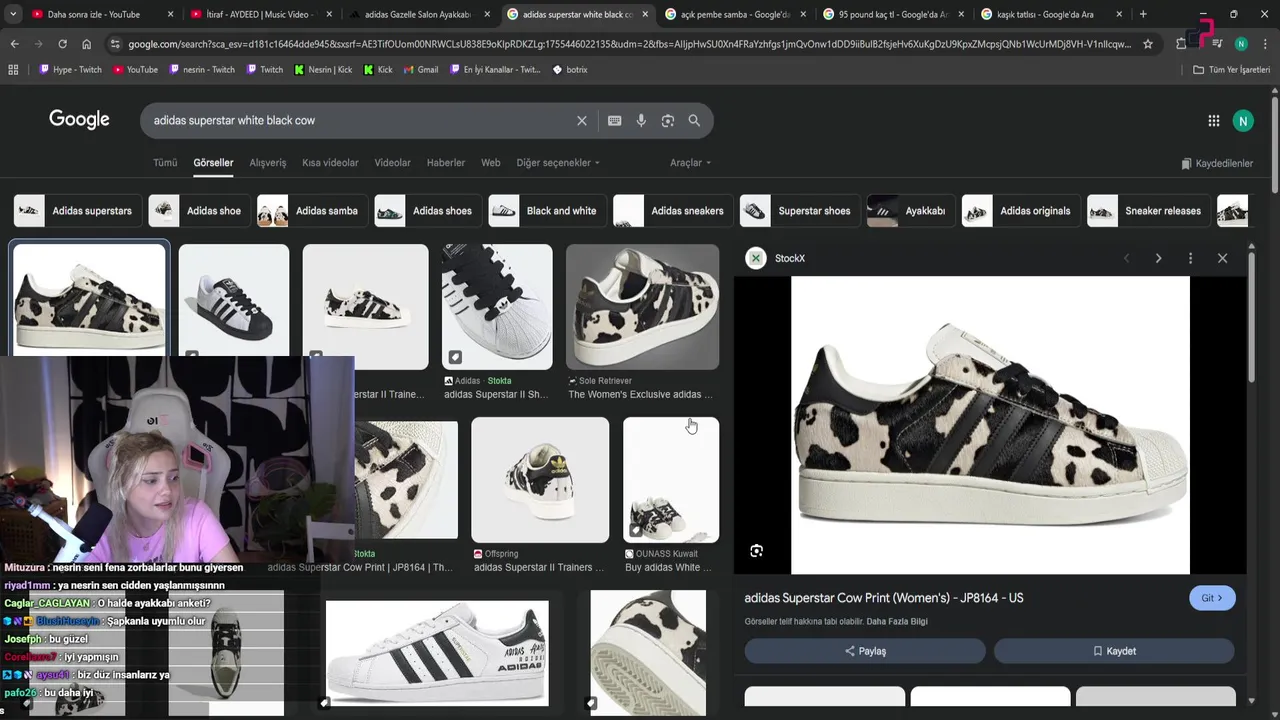Switch to Web results tab

[490, 163]
